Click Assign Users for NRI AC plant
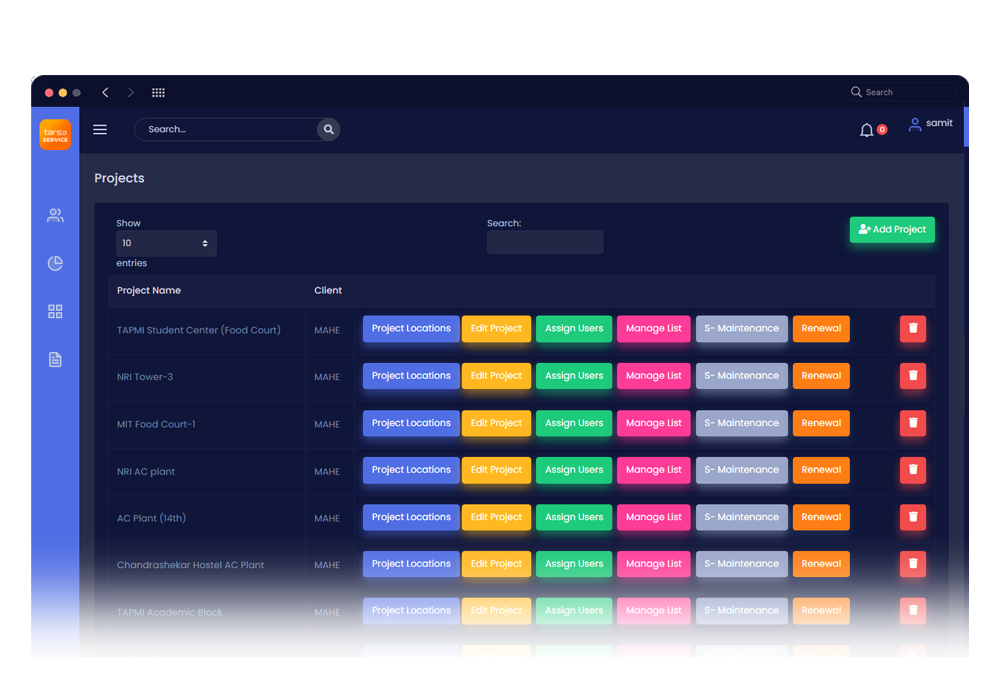 574,470
